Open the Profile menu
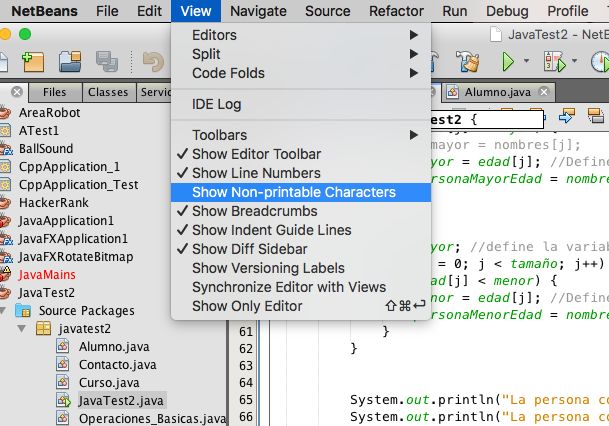609x426 pixels. click(x=568, y=11)
